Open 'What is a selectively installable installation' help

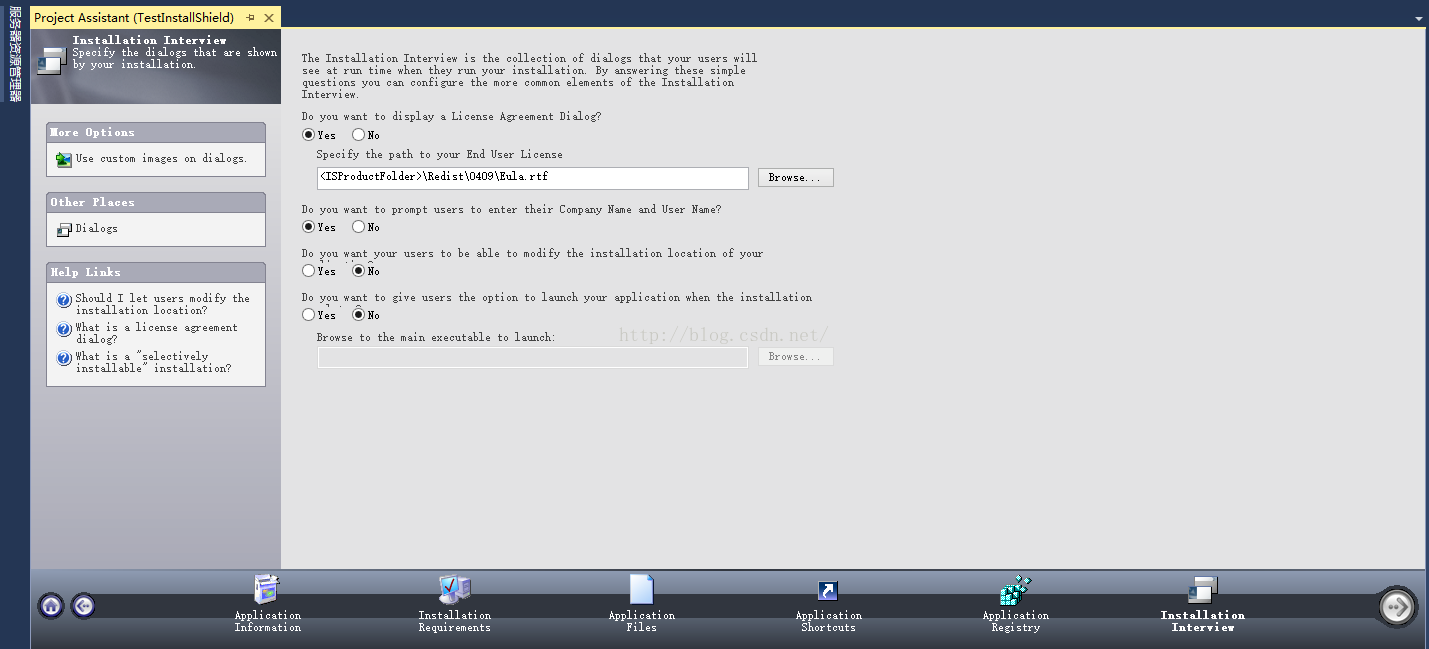pyautogui.click(x=153, y=363)
